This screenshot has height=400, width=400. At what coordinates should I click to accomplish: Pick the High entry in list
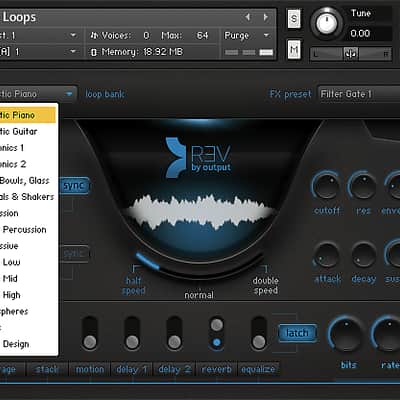28,295
